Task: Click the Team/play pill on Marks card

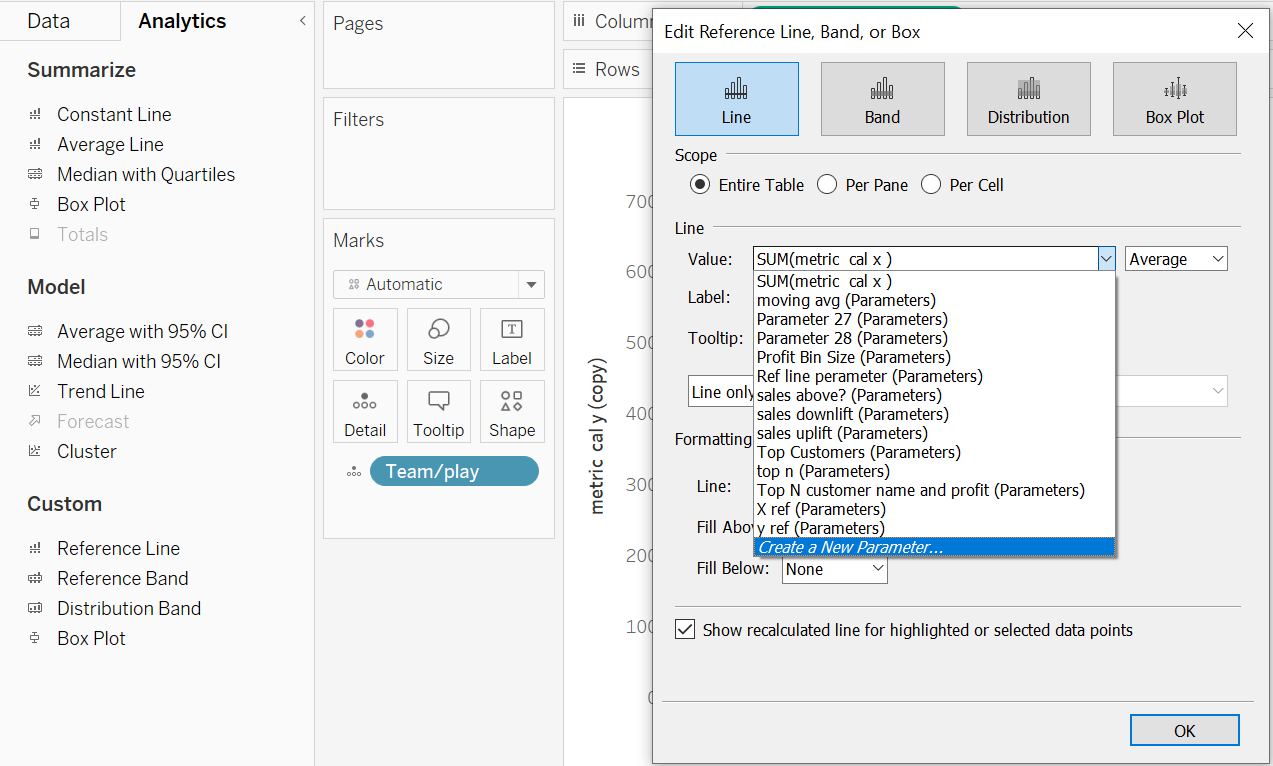Action: coord(453,471)
